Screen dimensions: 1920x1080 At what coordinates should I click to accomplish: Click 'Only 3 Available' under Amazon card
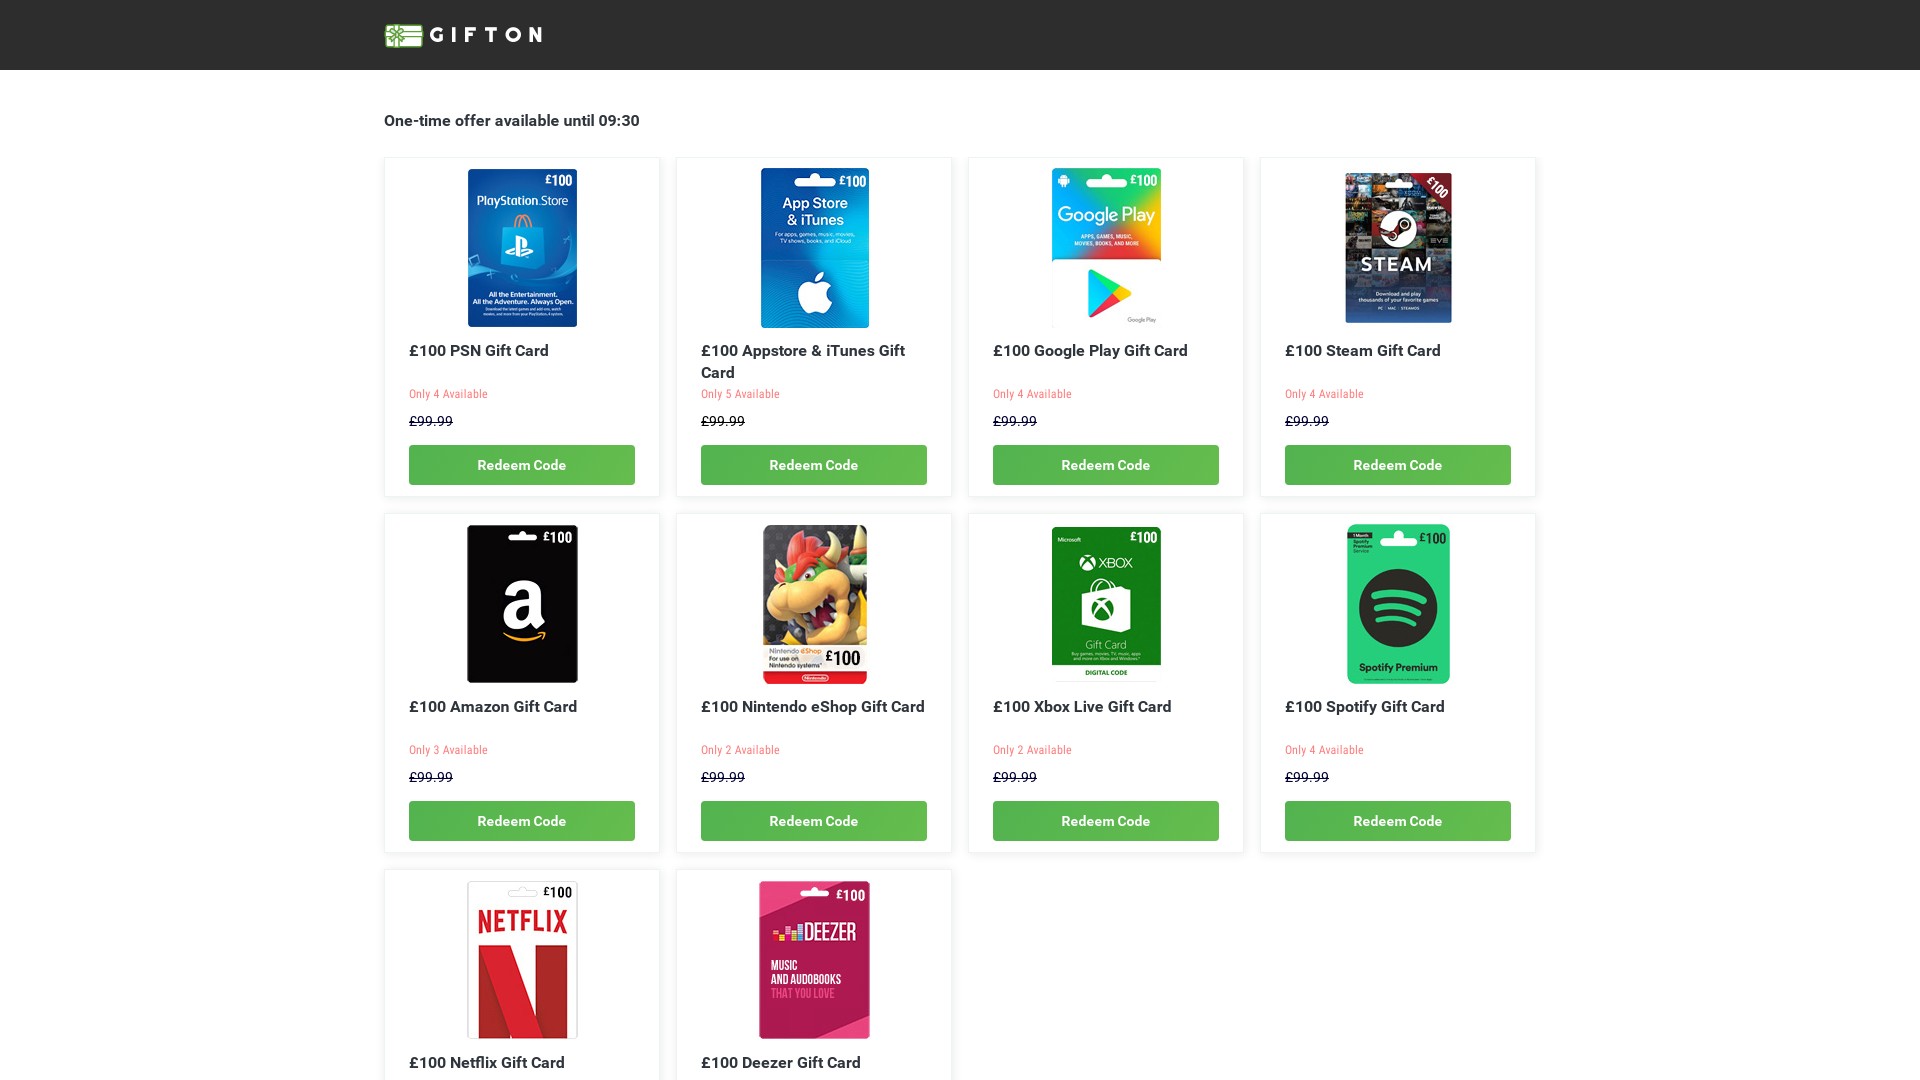448,750
